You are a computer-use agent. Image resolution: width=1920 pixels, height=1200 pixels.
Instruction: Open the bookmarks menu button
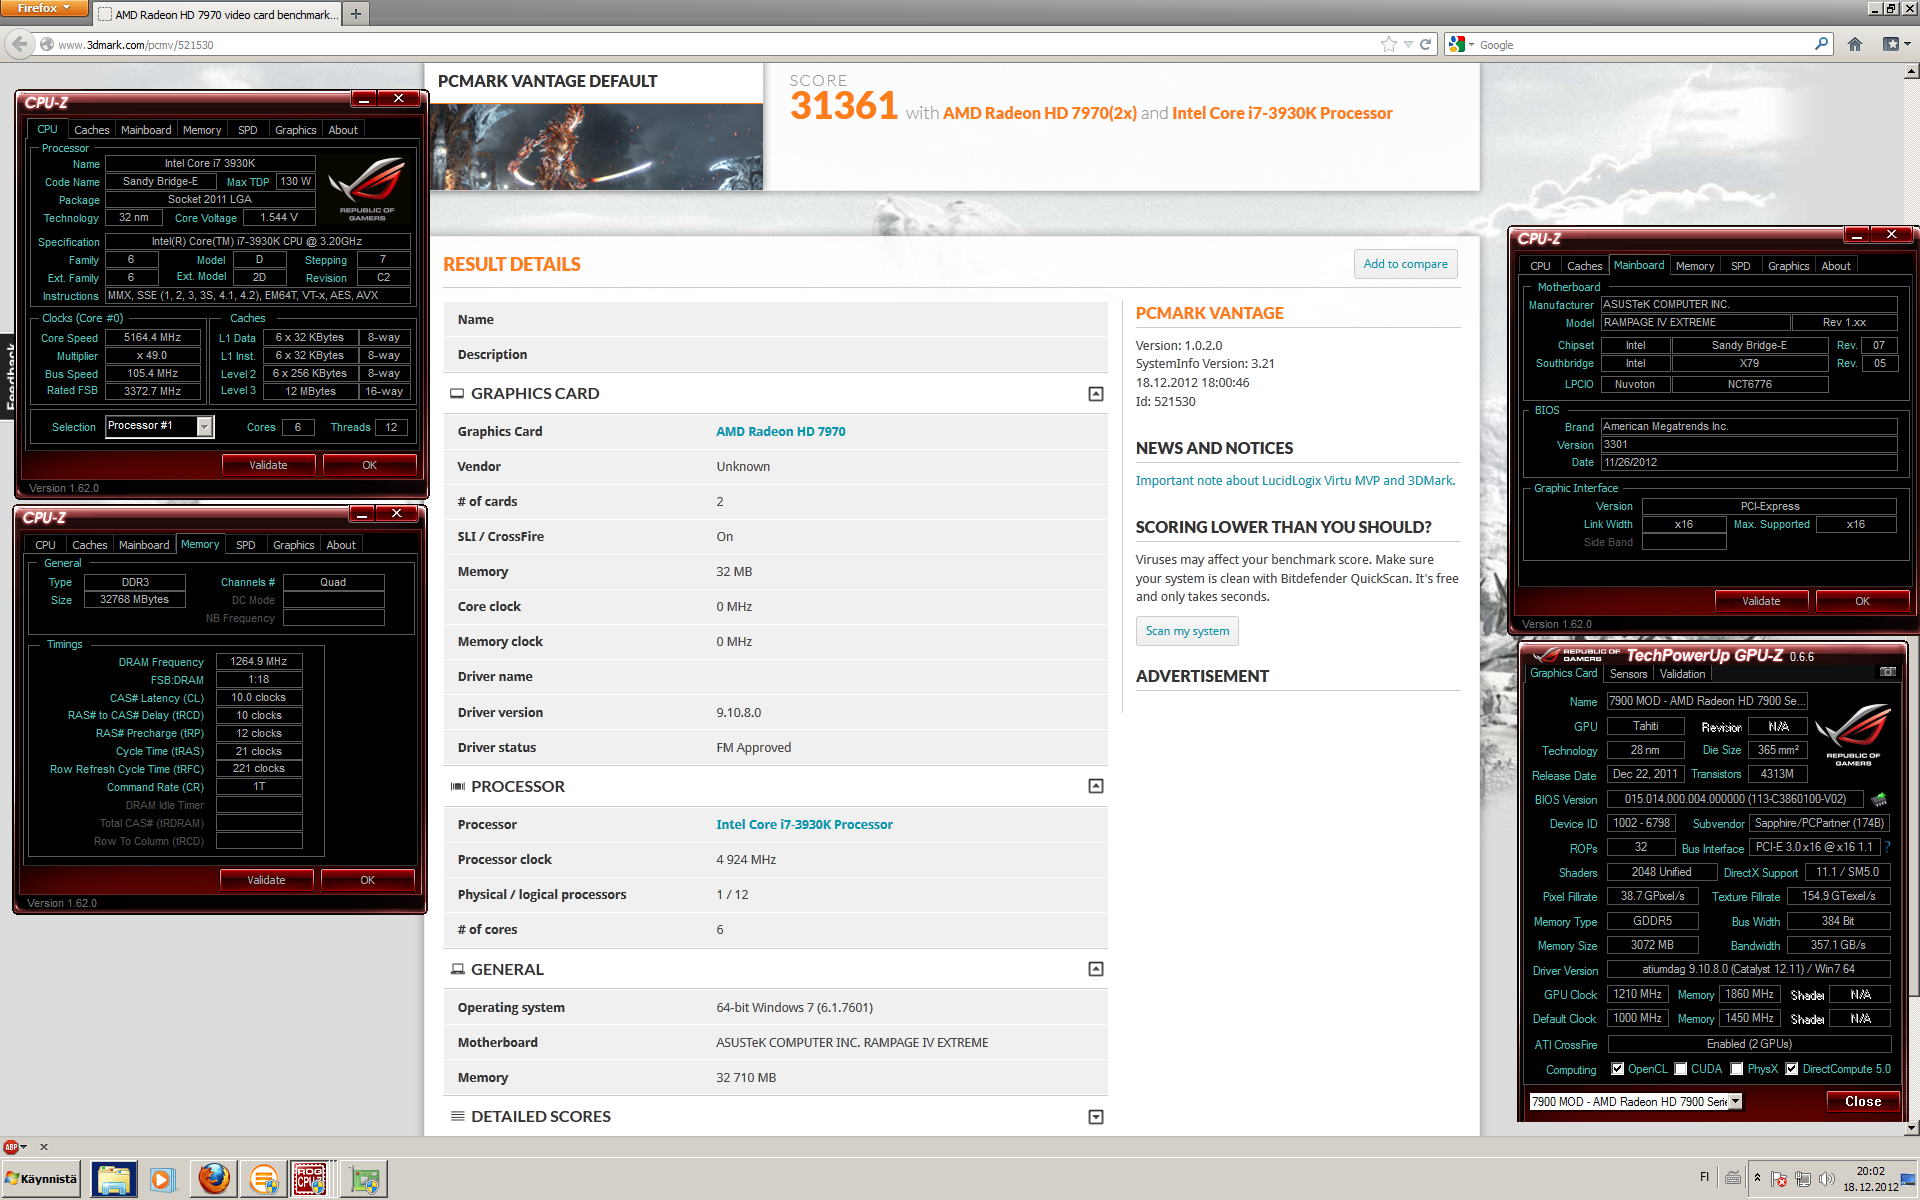tap(1895, 44)
